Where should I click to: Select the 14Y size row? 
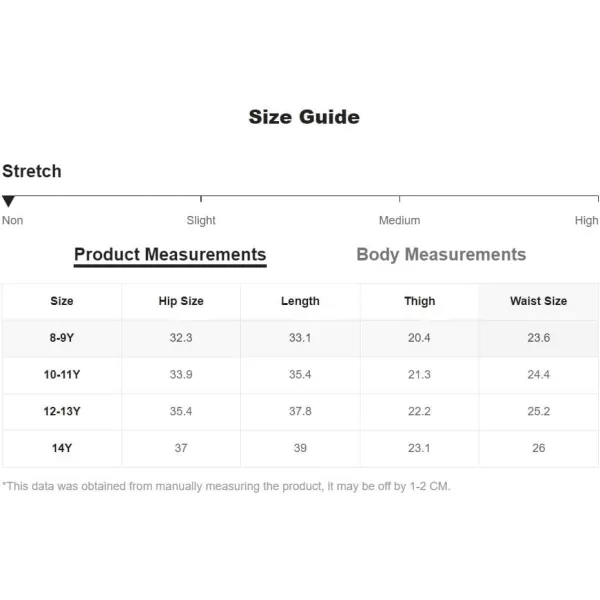coord(300,448)
